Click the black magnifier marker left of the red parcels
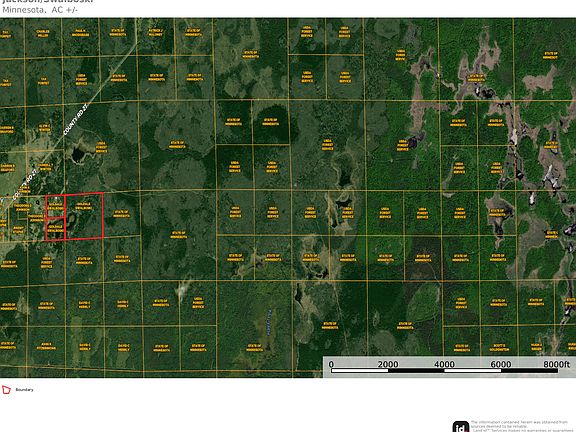This screenshot has height=432, width=576. [38, 202]
